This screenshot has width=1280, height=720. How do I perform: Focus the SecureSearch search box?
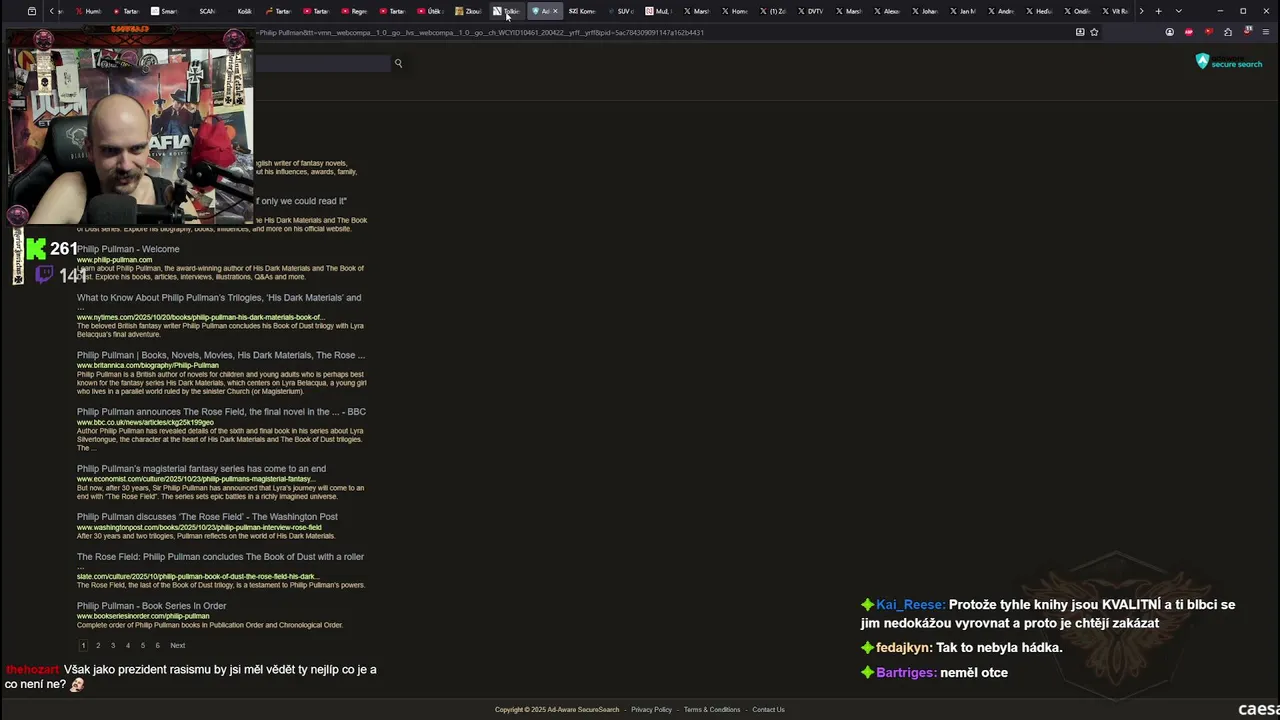point(322,63)
